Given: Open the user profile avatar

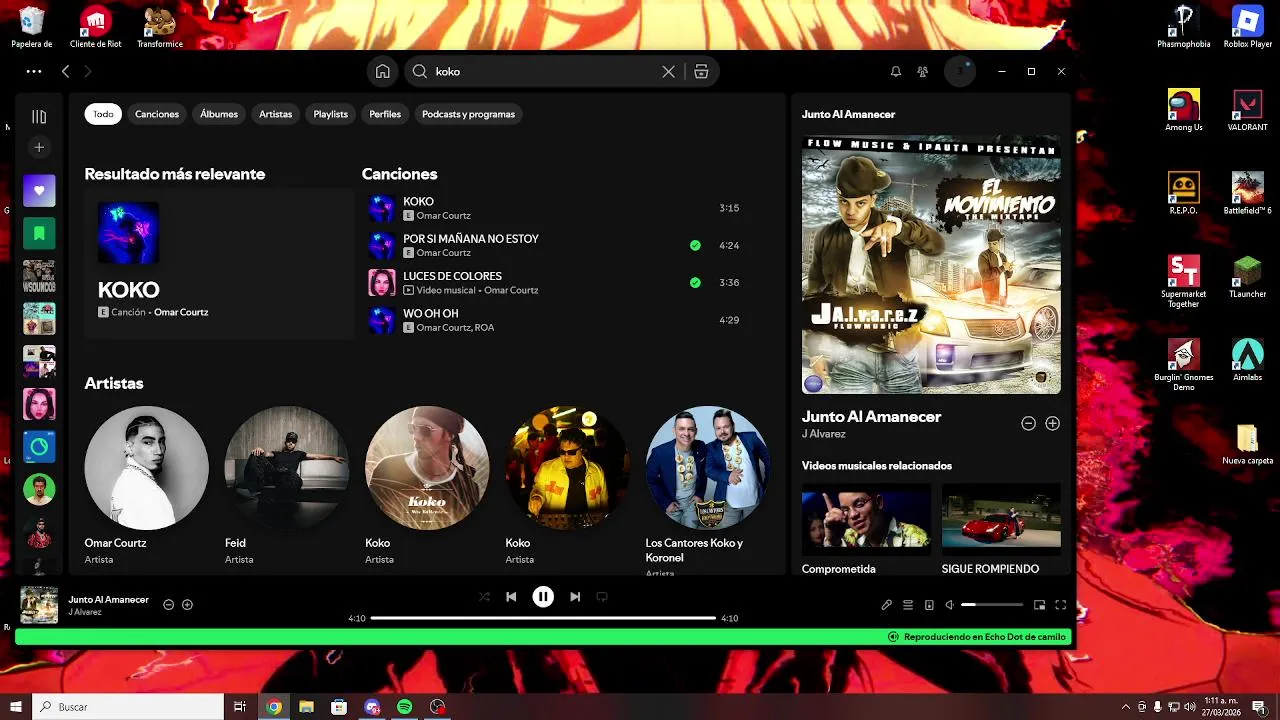Looking at the screenshot, I should [960, 72].
